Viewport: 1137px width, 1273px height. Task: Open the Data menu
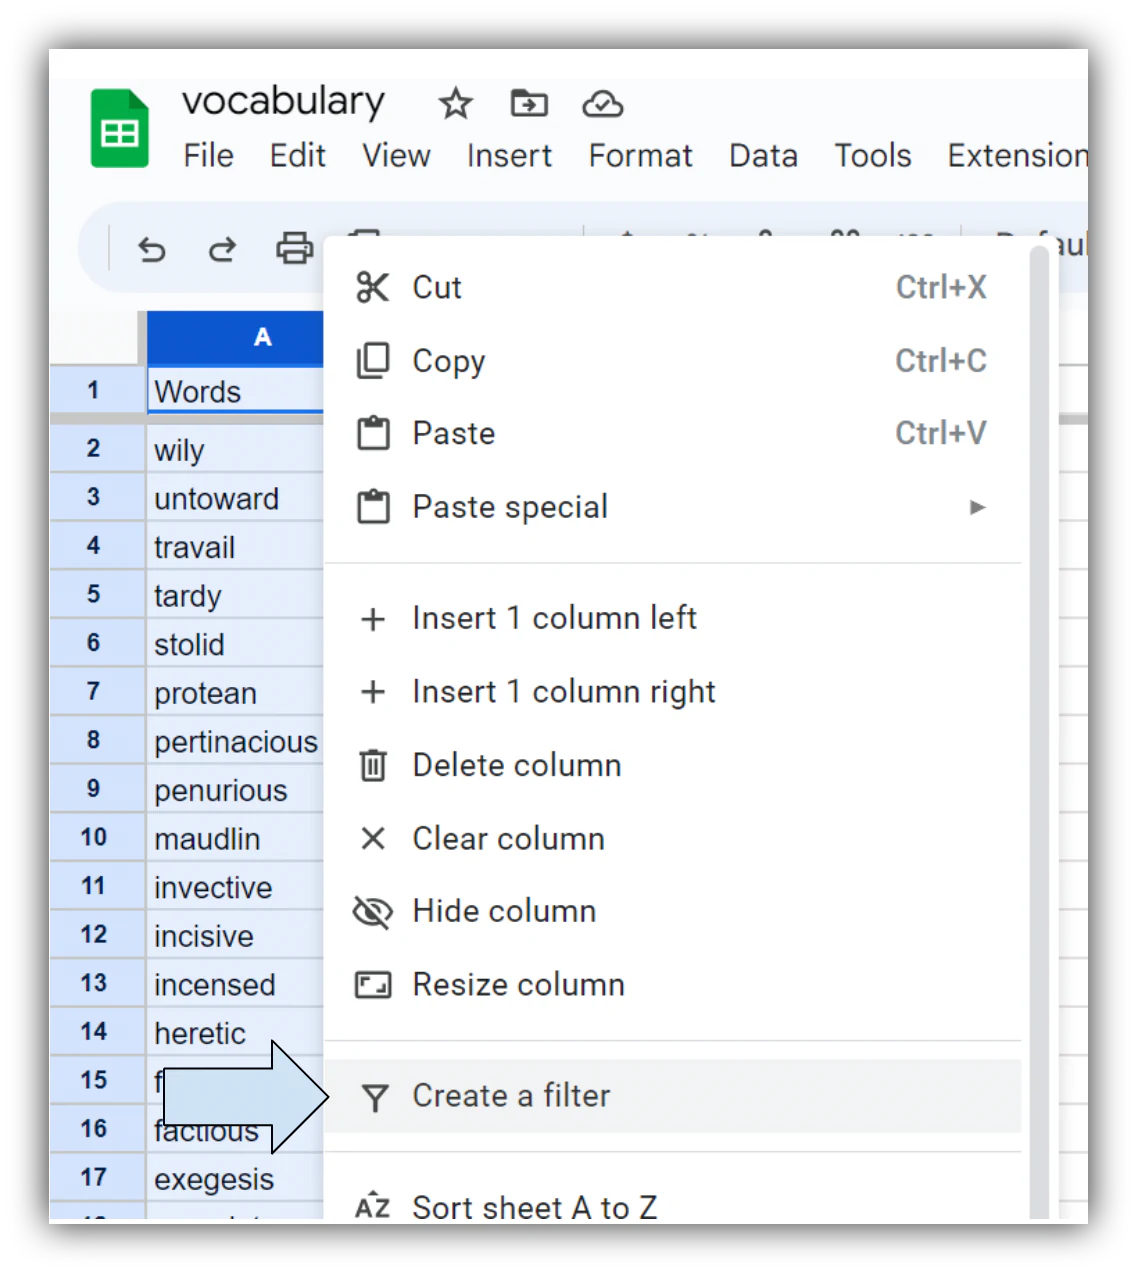(763, 156)
